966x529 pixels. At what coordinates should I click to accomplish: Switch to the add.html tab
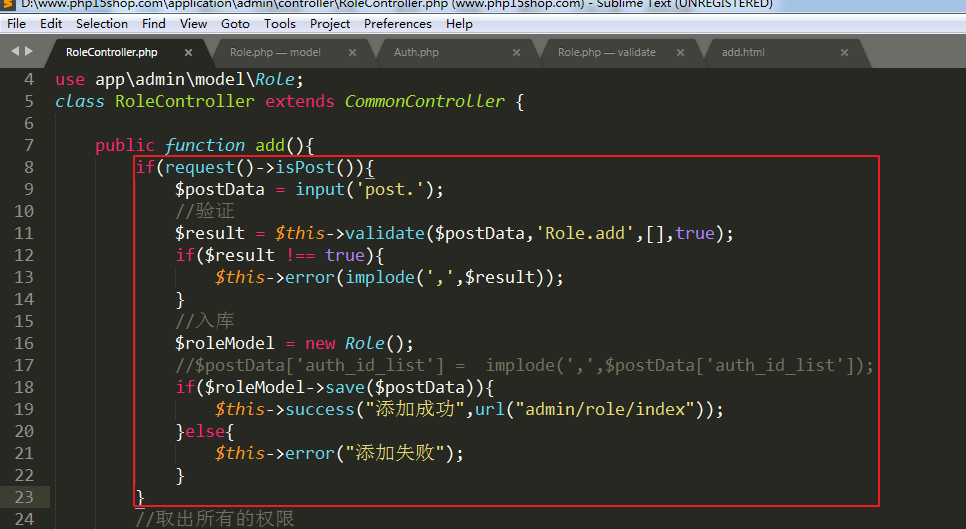click(x=743, y=52)
